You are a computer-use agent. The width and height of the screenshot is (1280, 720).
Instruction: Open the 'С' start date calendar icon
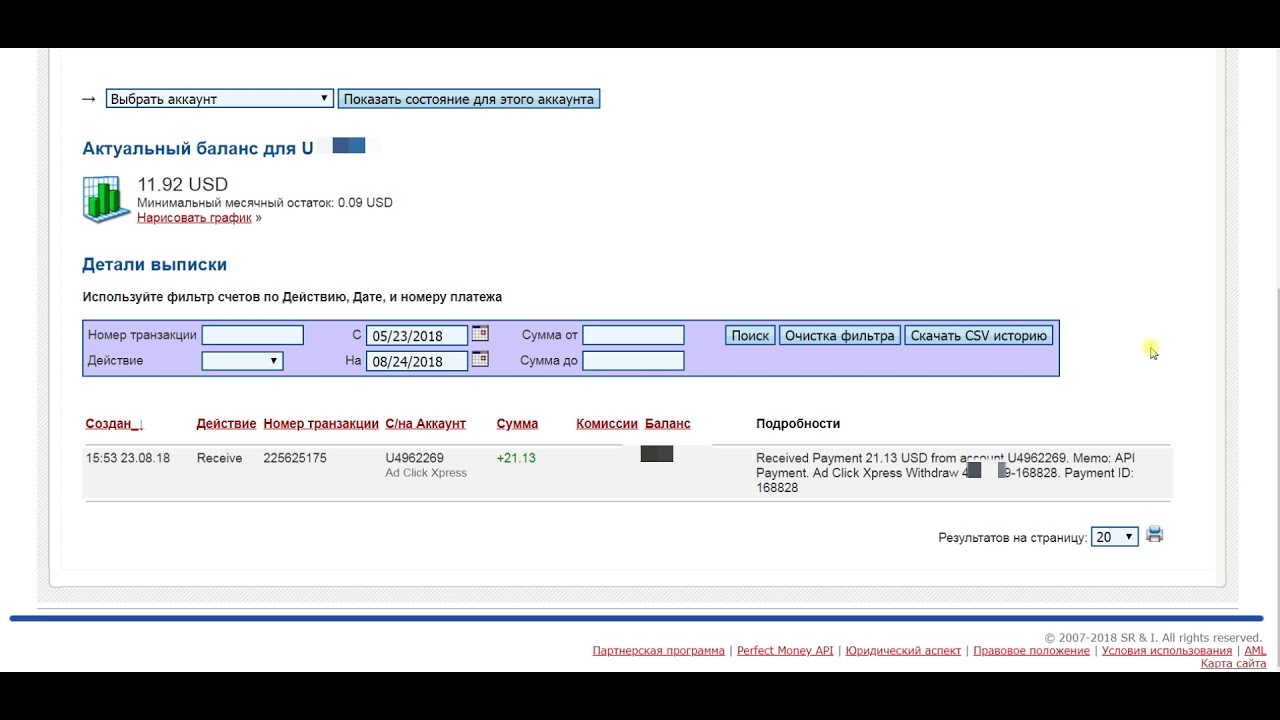pos(480,333)
